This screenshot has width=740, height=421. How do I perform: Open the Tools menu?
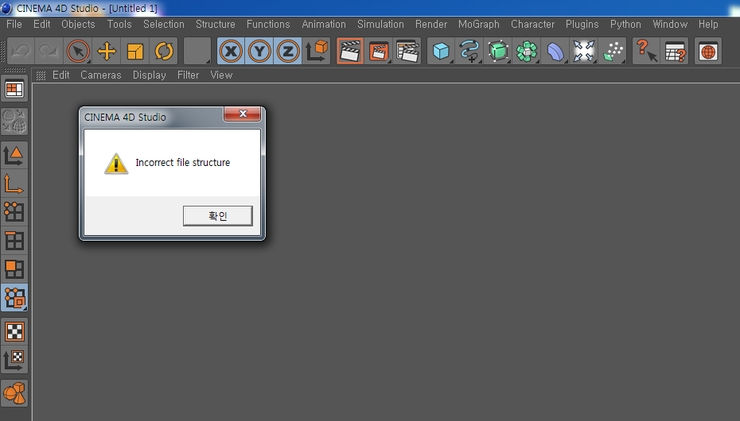(x=119, y=24)
